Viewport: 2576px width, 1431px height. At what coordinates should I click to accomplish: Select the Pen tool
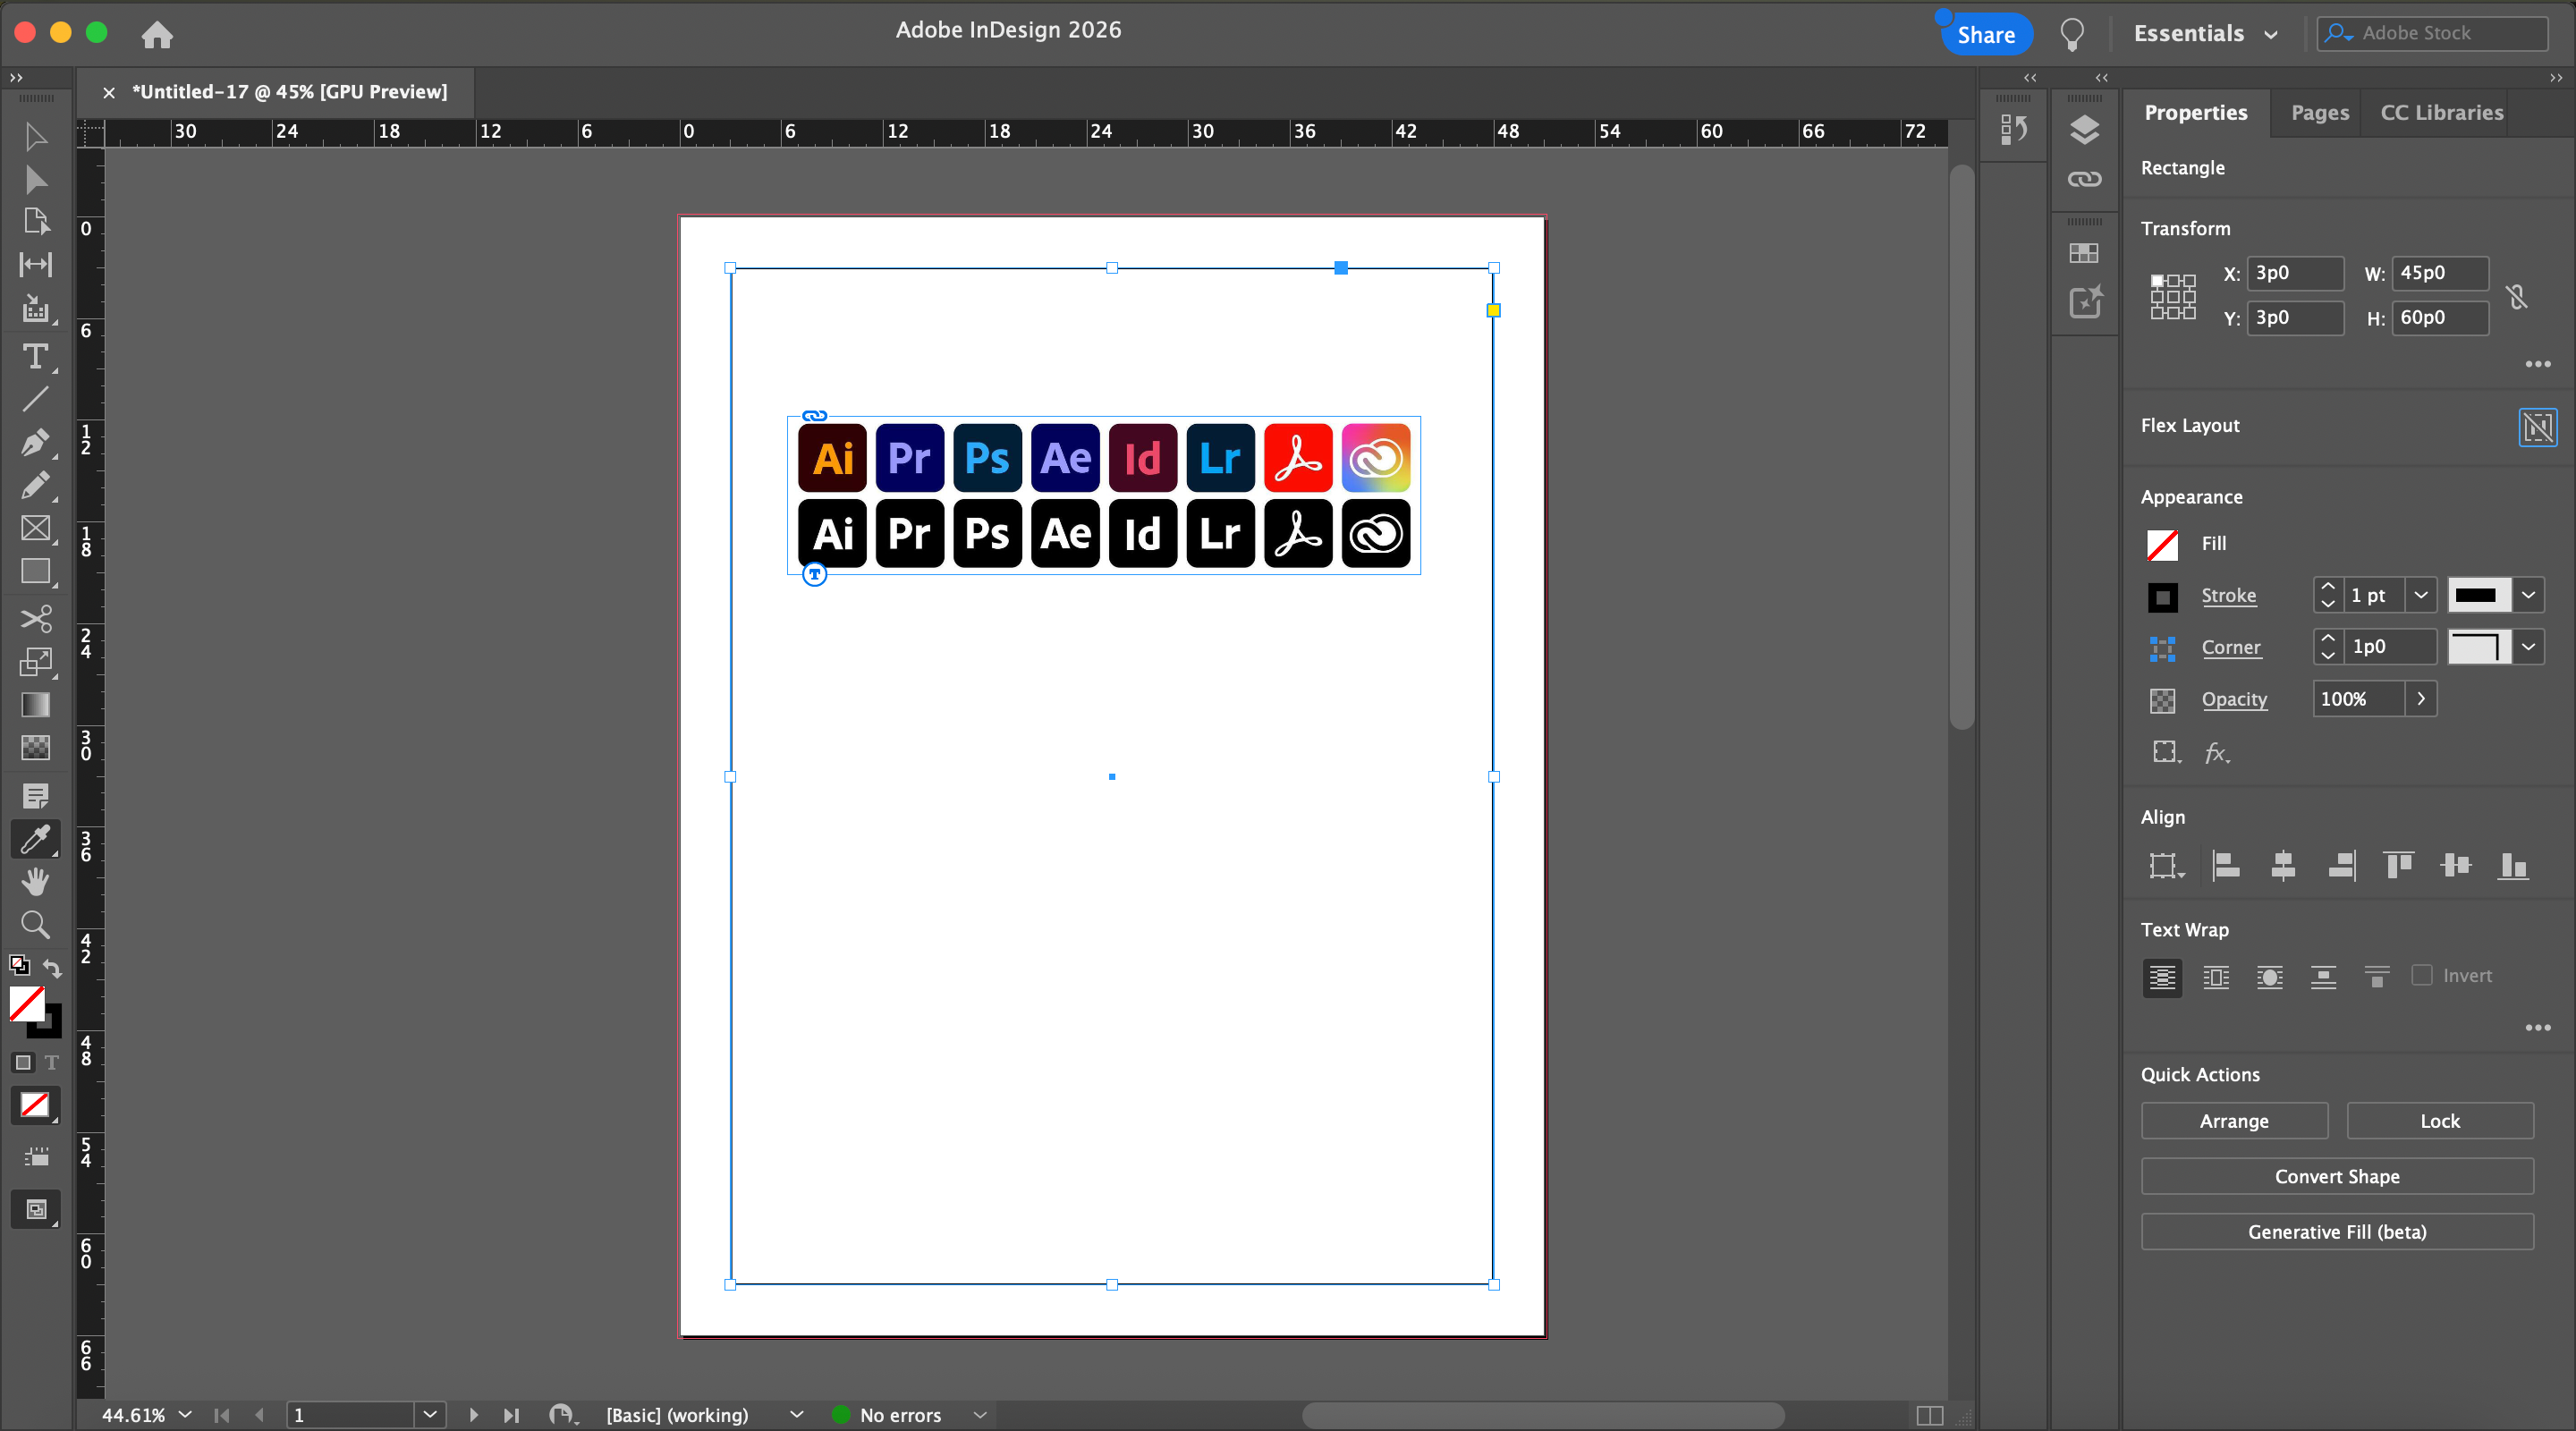35,442
